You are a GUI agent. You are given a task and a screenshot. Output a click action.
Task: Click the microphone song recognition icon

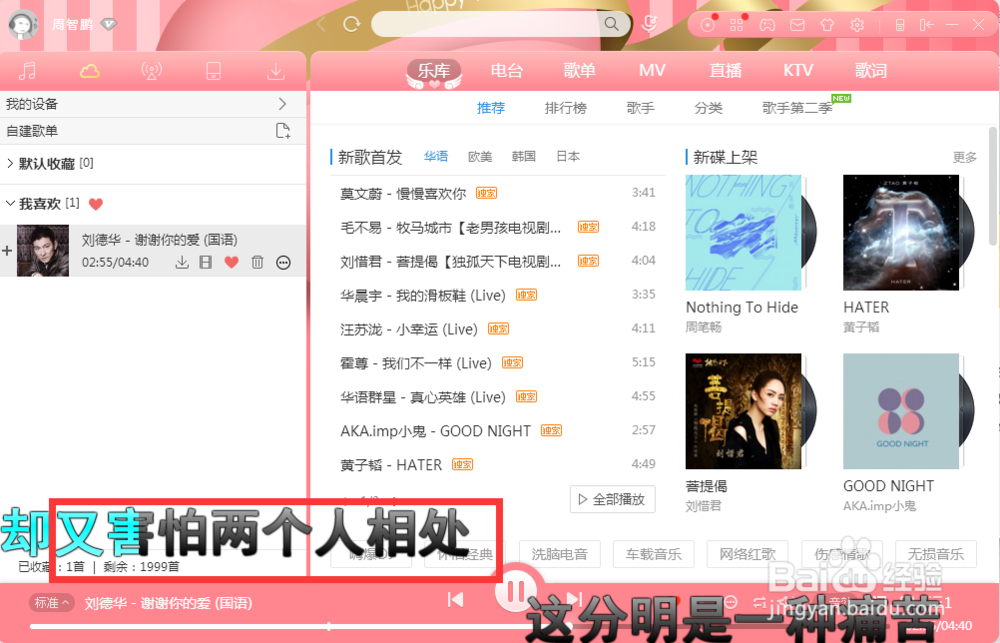click(650, 24)
